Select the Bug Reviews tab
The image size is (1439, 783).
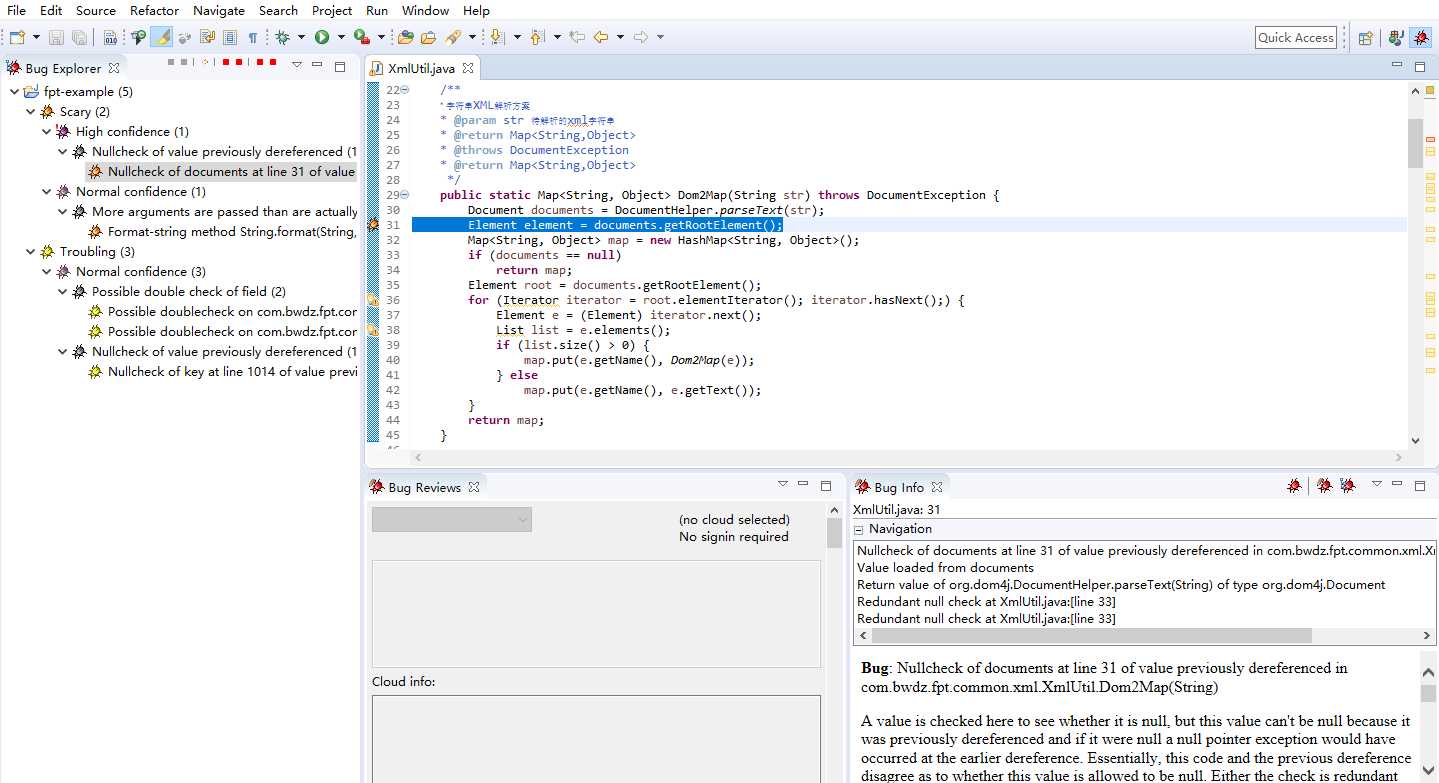(424, 487)
